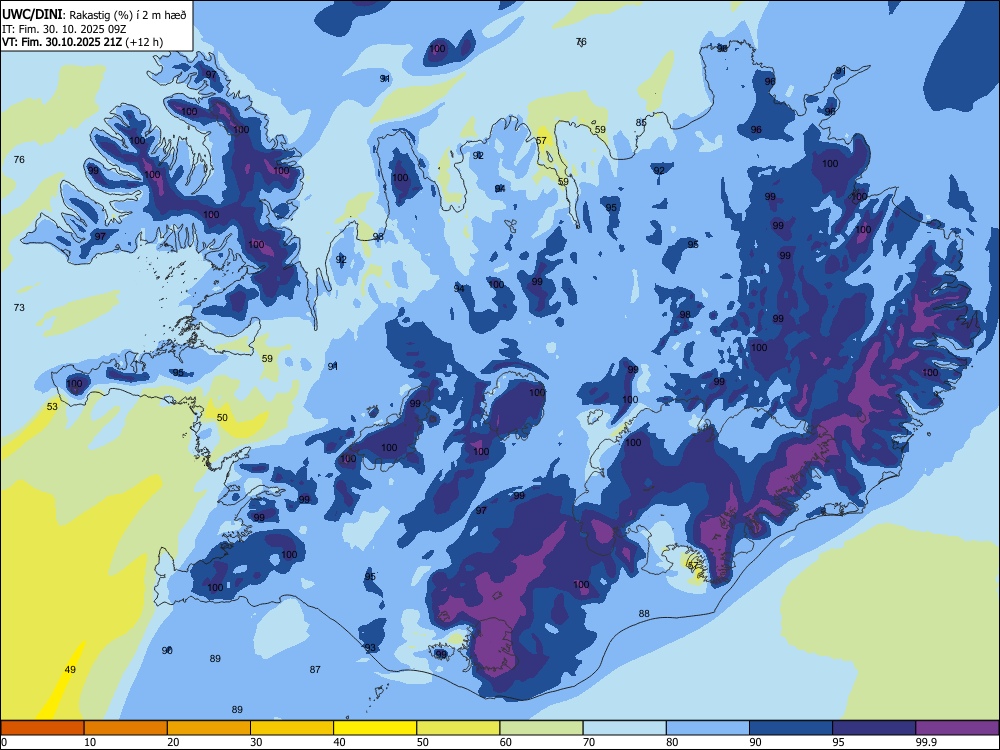Click the humidity value '49' in southwest sea
The image size is (1000, 750).
point(70,669)
